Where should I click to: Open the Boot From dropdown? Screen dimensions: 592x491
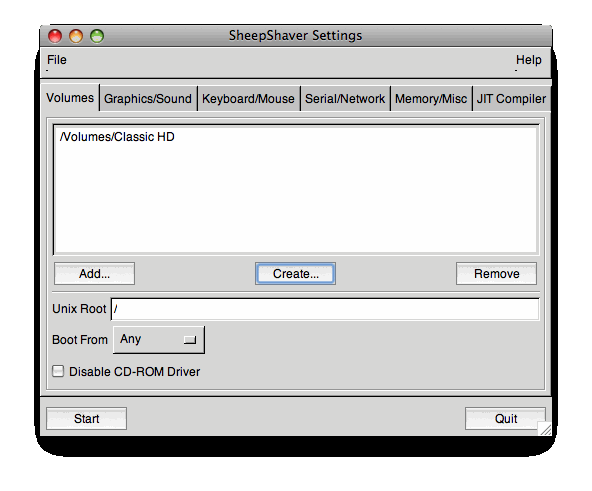pos(159,340)
